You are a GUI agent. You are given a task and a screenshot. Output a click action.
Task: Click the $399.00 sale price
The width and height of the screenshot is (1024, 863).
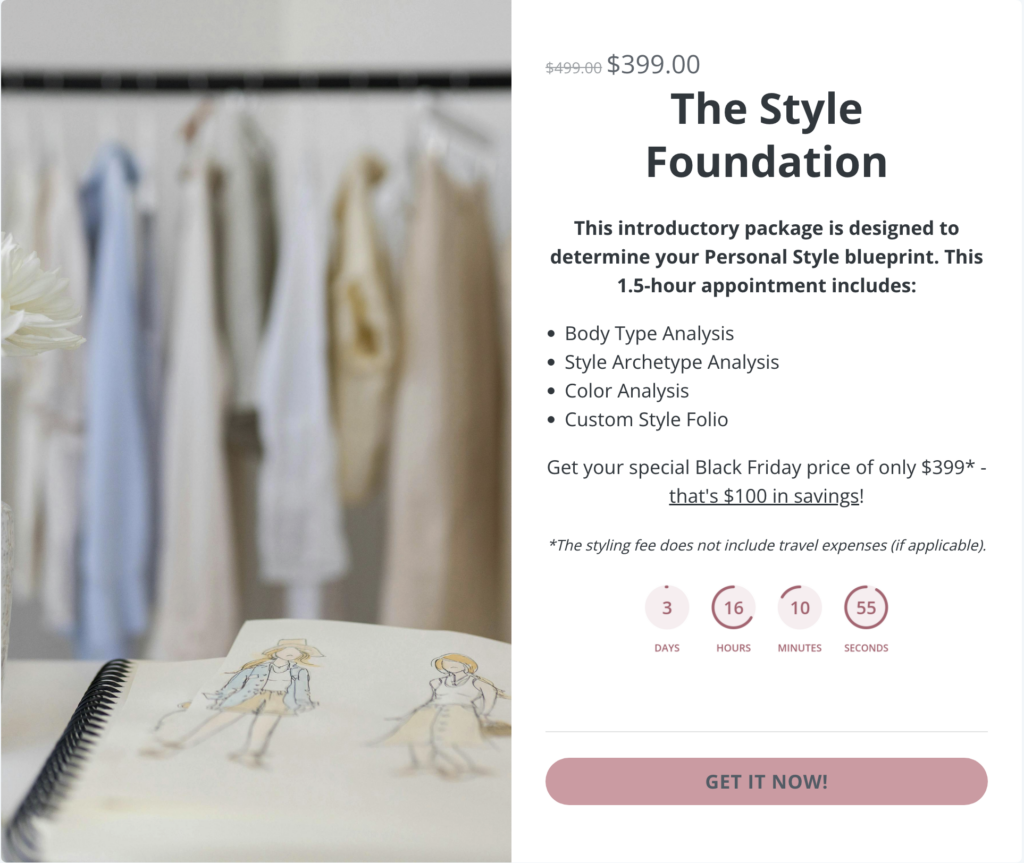pyautogui.click(x=653, y=64)
